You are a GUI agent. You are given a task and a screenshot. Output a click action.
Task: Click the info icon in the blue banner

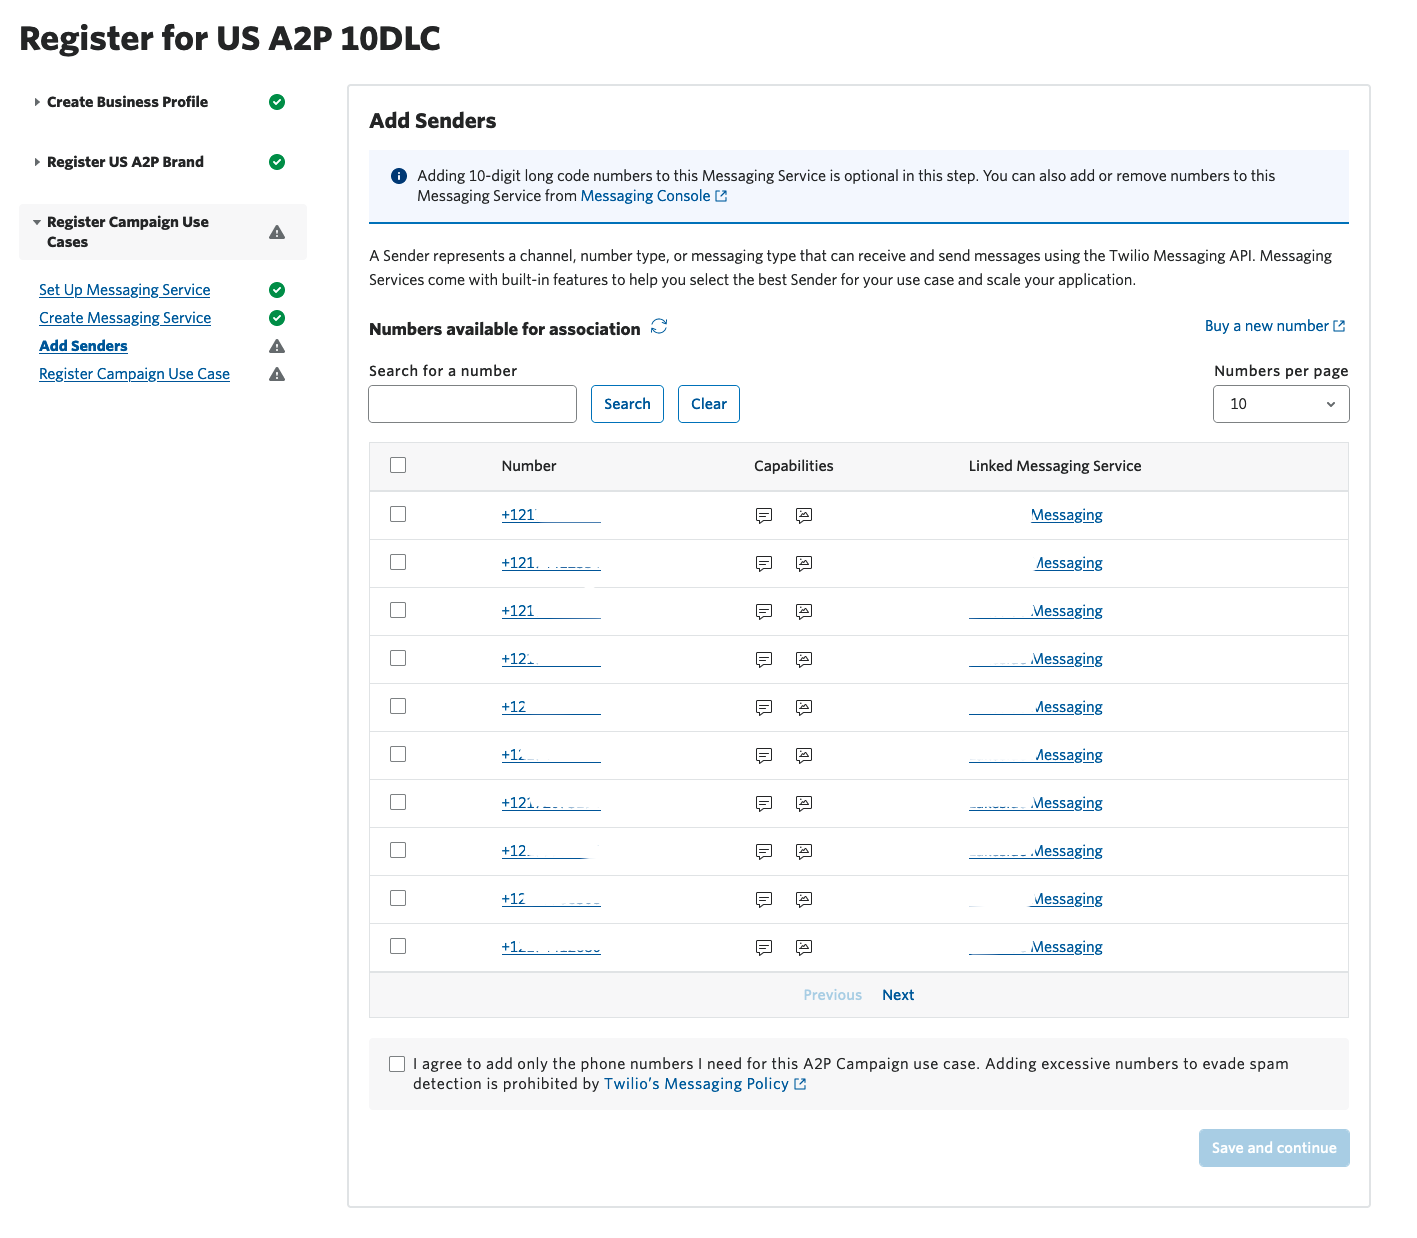398,176
